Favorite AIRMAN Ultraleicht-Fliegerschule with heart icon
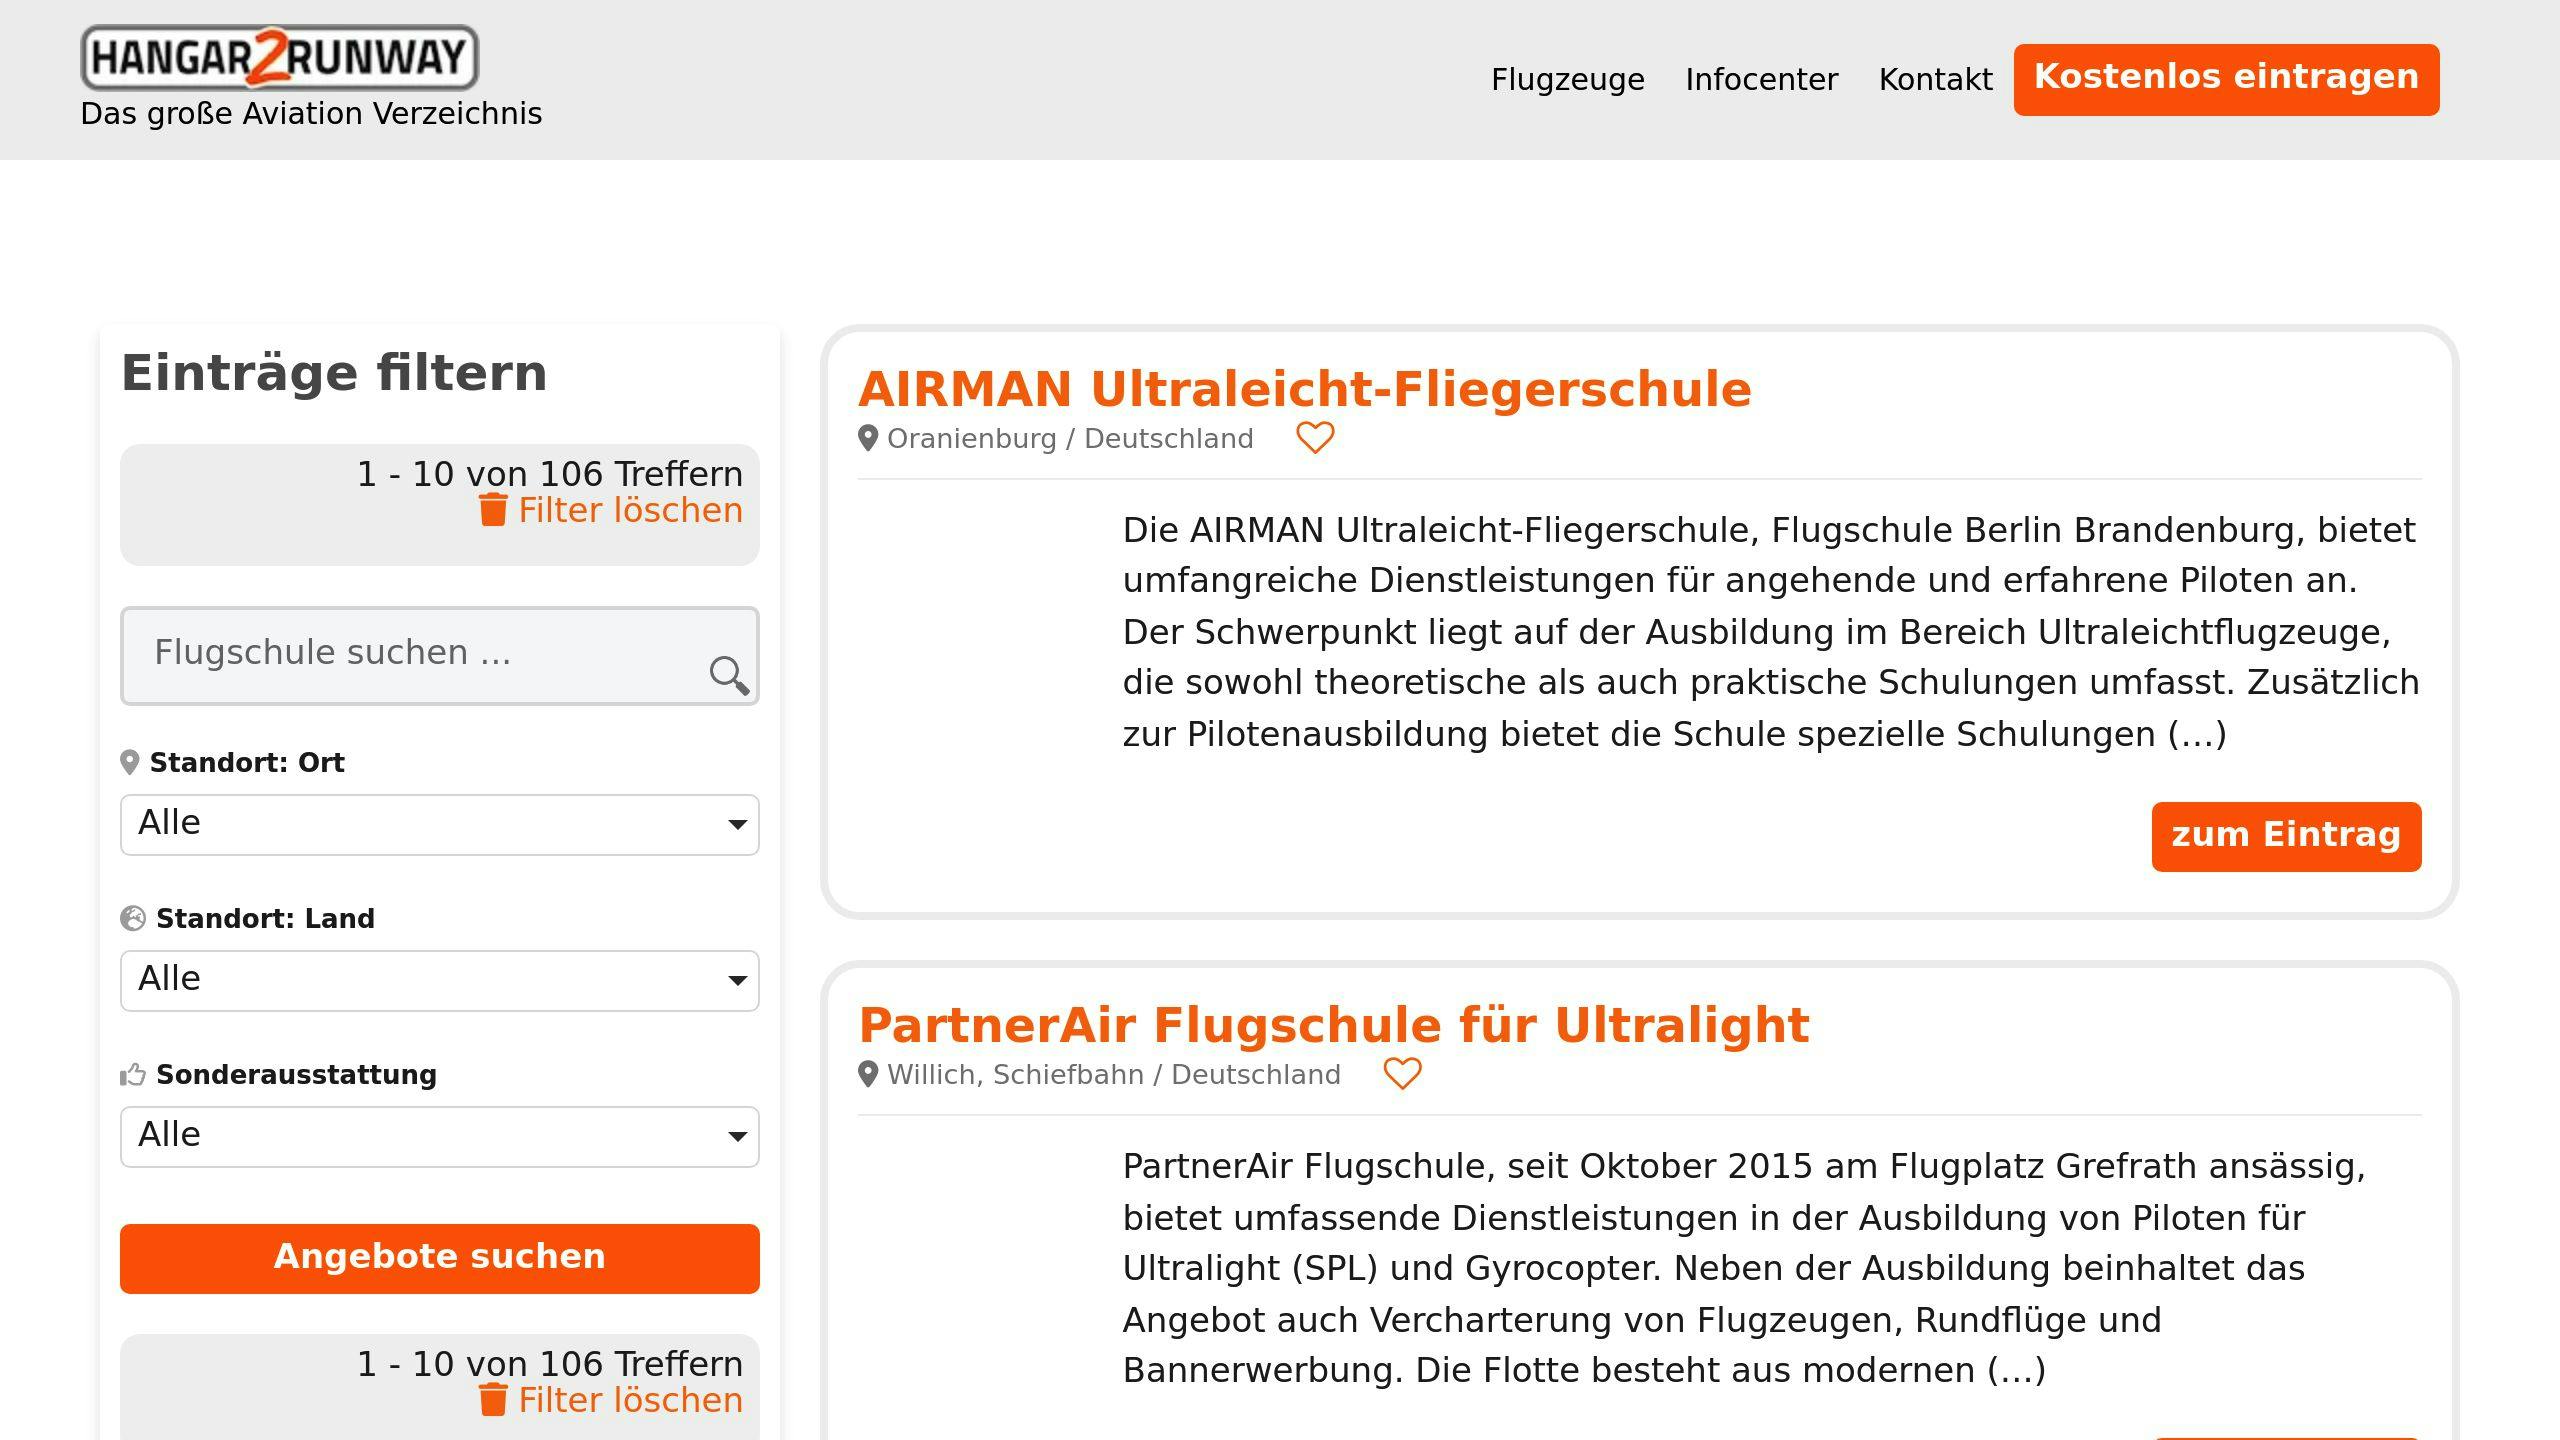This screenshot has height=1440, width=2560. click(x=1314, y=438)
